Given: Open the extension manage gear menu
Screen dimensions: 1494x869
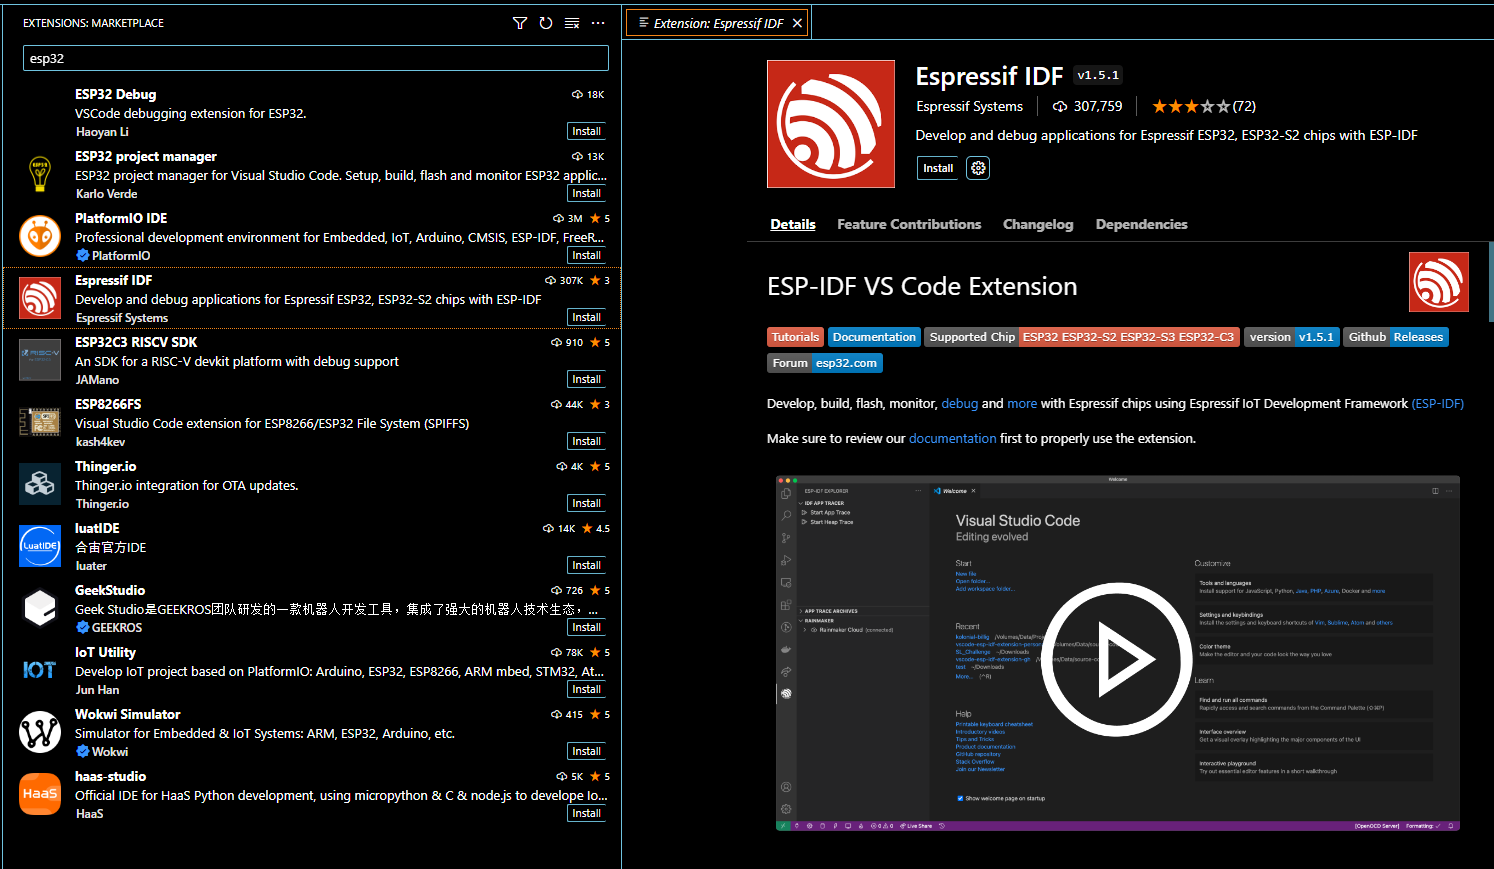Looking at the screenshot, I should (x=978, y=168).
